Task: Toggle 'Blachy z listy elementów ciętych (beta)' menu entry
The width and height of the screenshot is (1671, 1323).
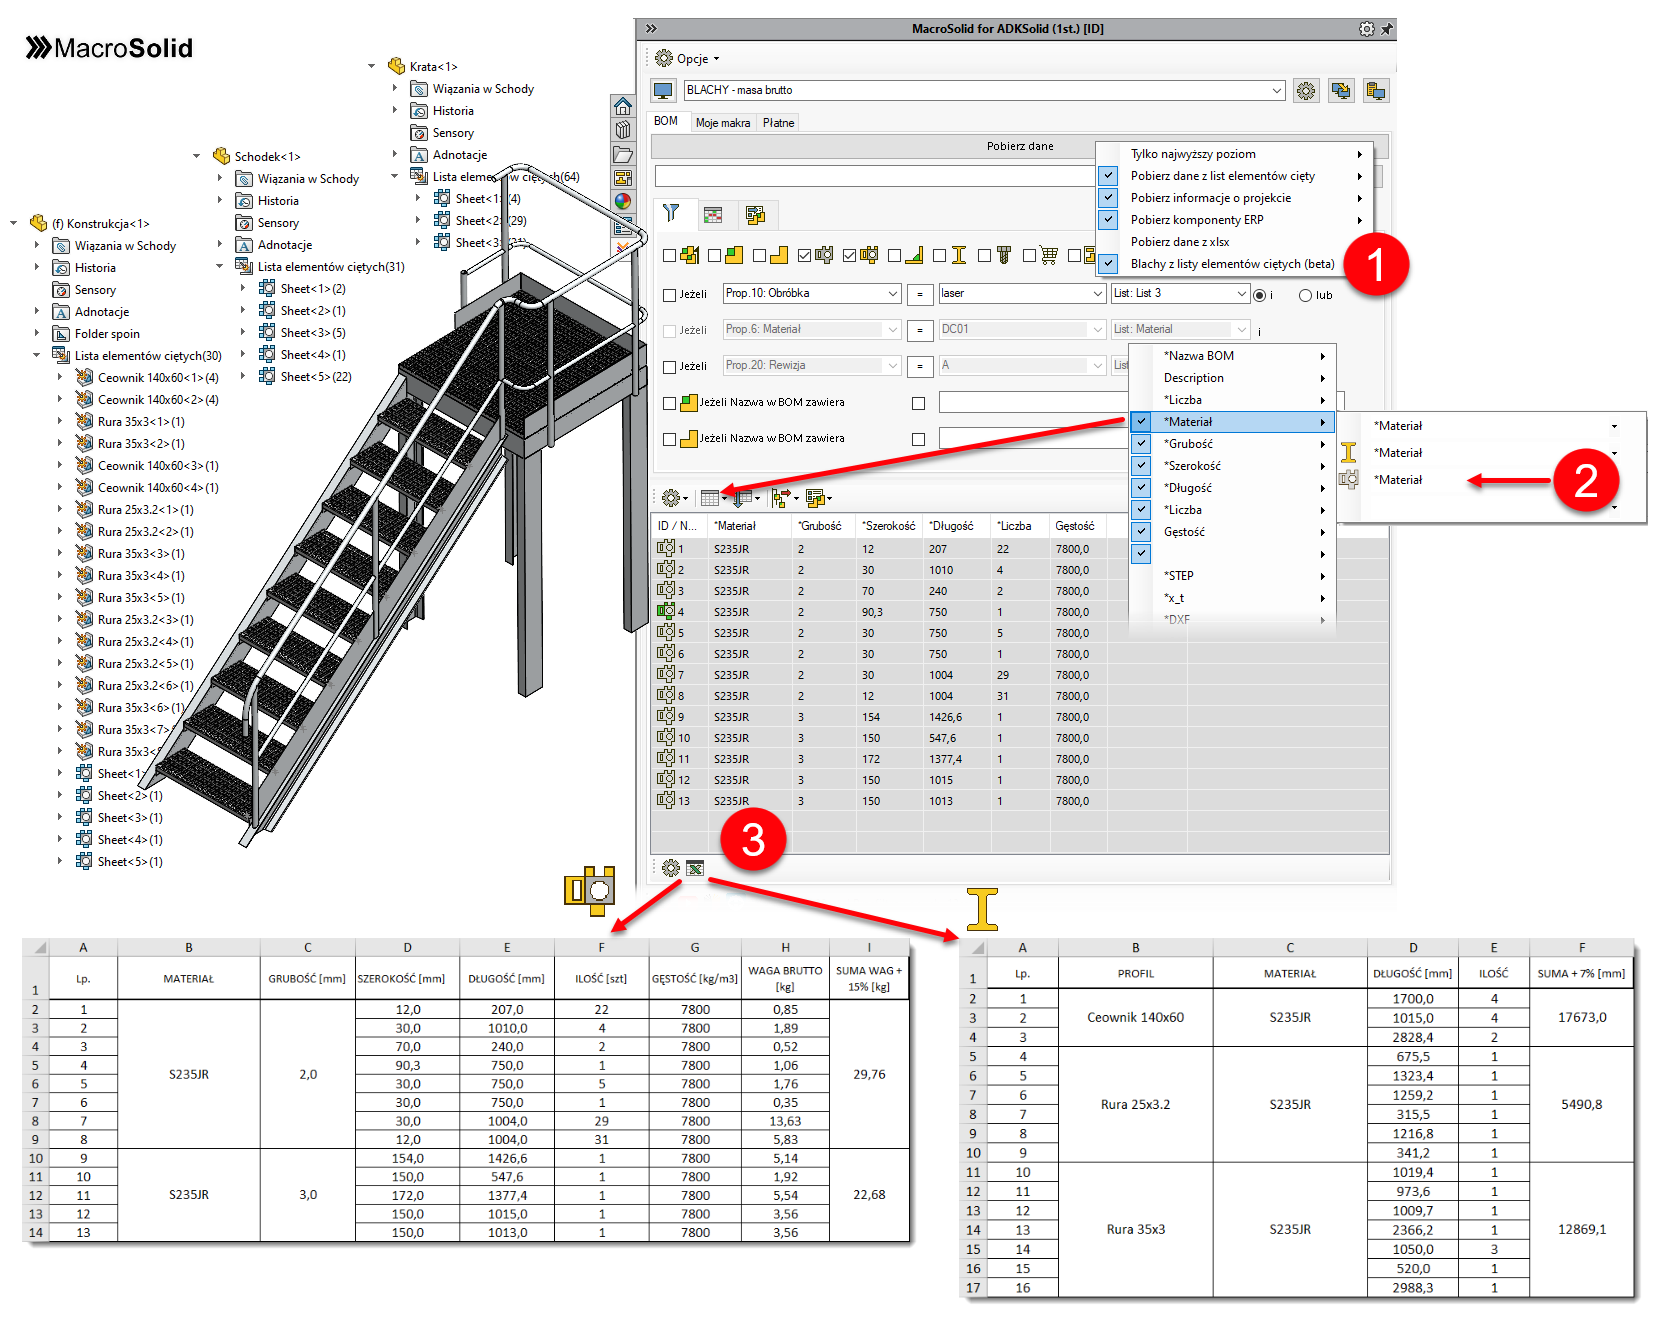Action: tap(1233, 264)
